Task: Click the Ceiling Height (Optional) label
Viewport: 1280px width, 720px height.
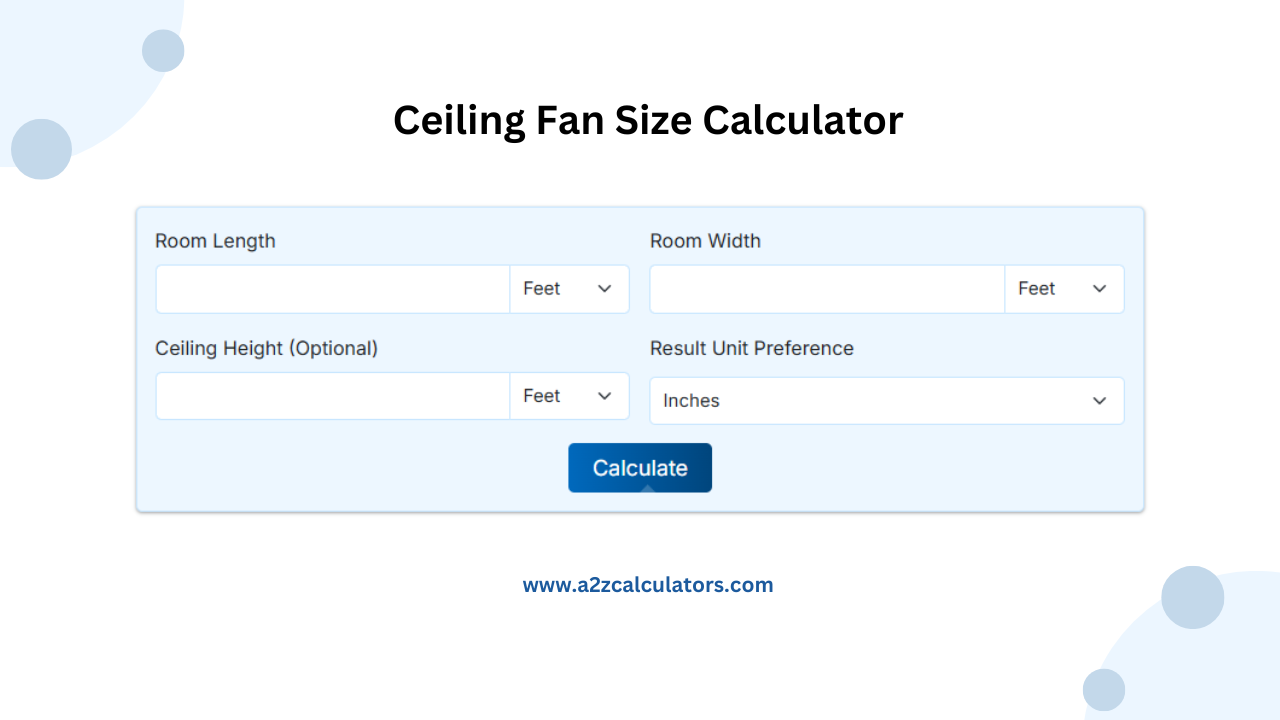Action: 266,348
